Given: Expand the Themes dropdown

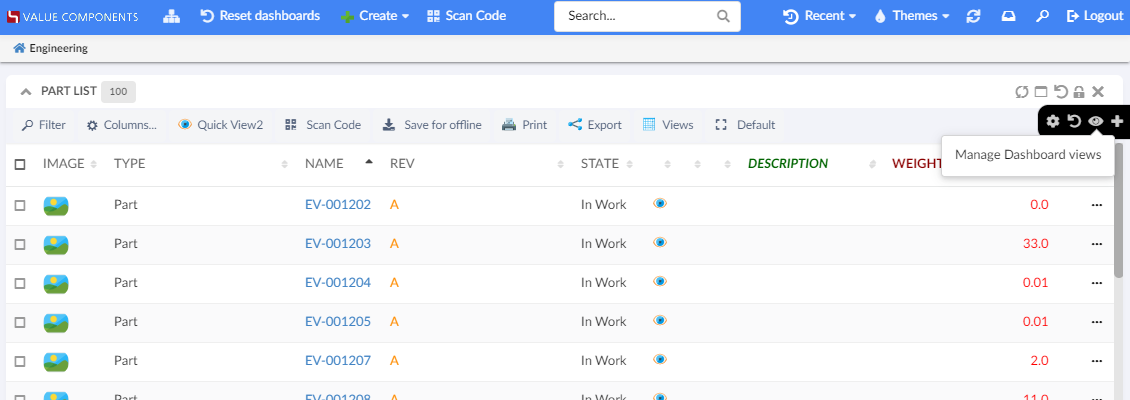Looking at the screenshot, I should pyautogui.click(x=911, y=16).
